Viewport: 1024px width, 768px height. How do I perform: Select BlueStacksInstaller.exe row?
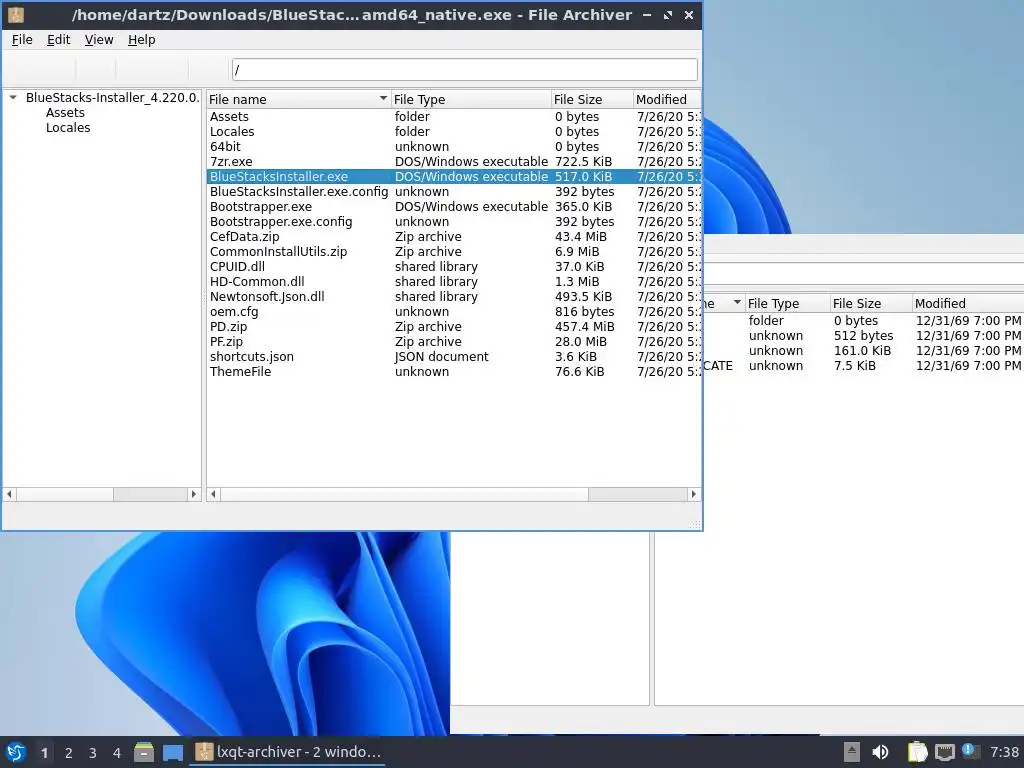pos(454,176)
